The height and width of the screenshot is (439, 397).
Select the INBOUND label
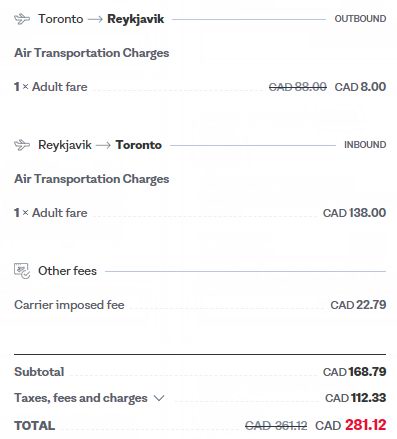click(x=365, y=145)
